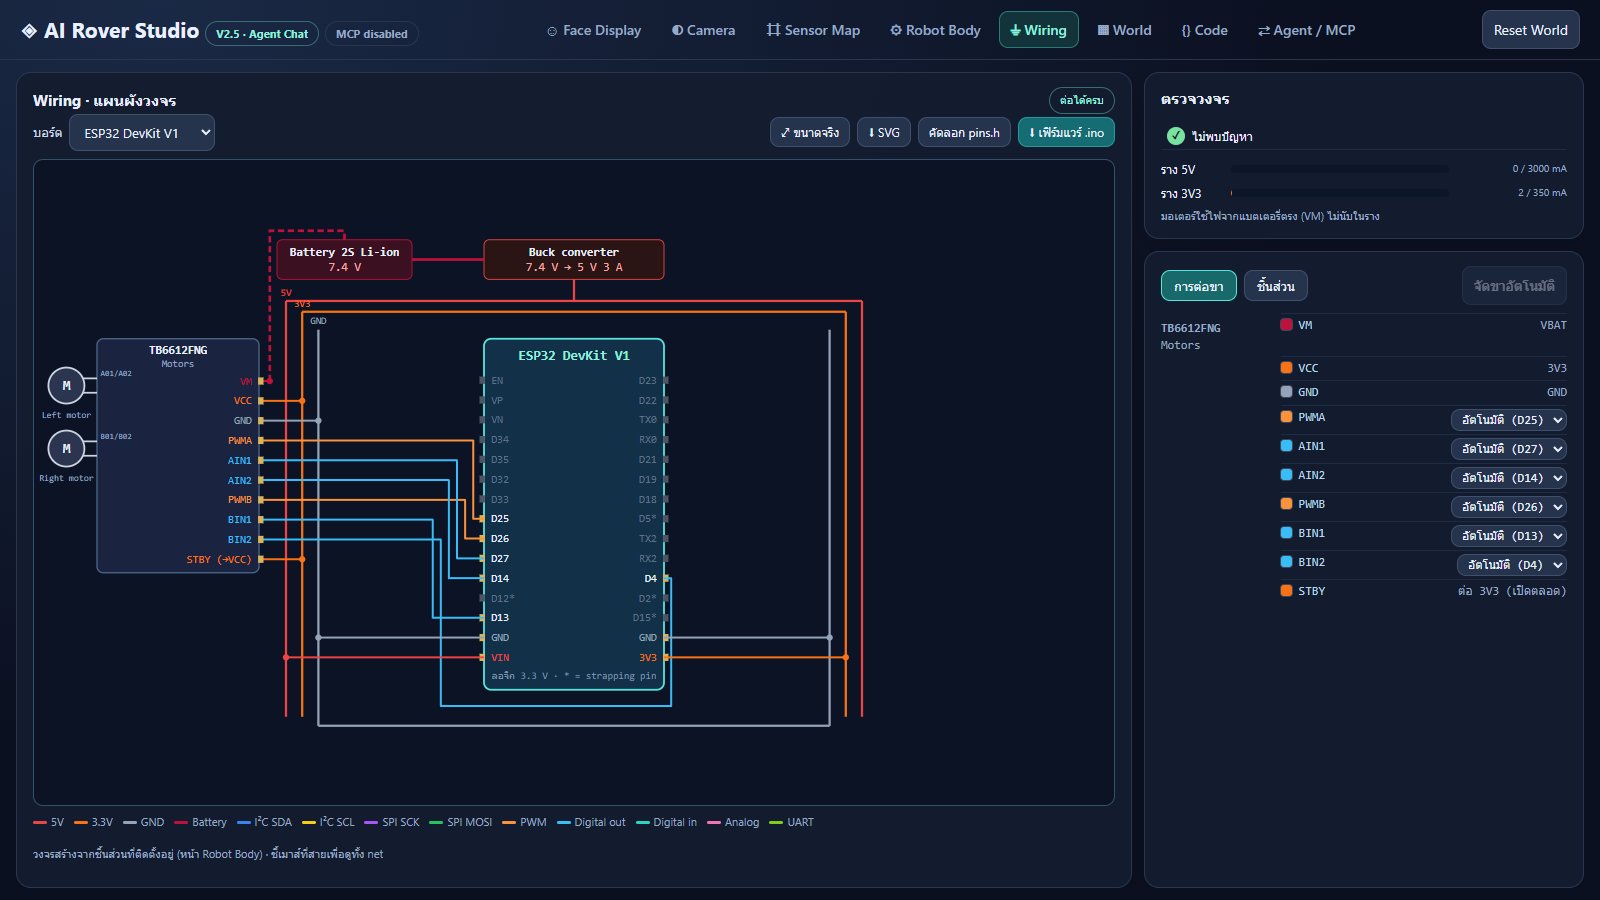Click the actual size (ขนาดจริง) button

point(810,132)
